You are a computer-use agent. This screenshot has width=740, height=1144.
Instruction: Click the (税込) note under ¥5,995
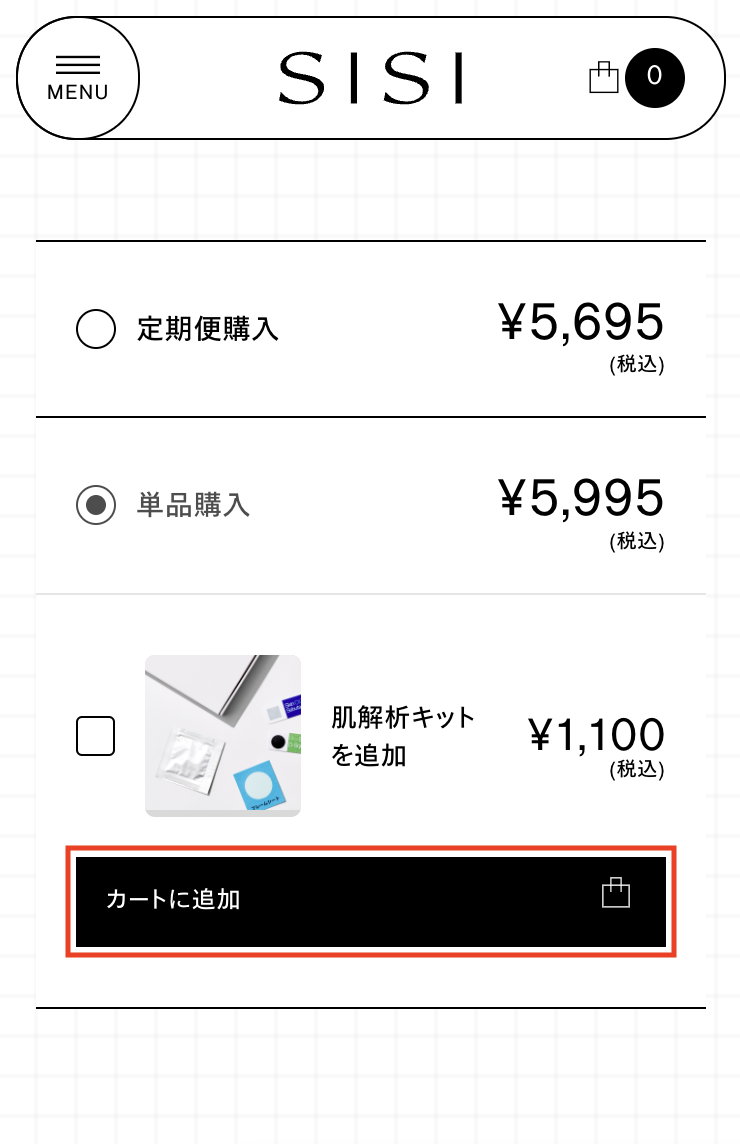tap(637, 541)
